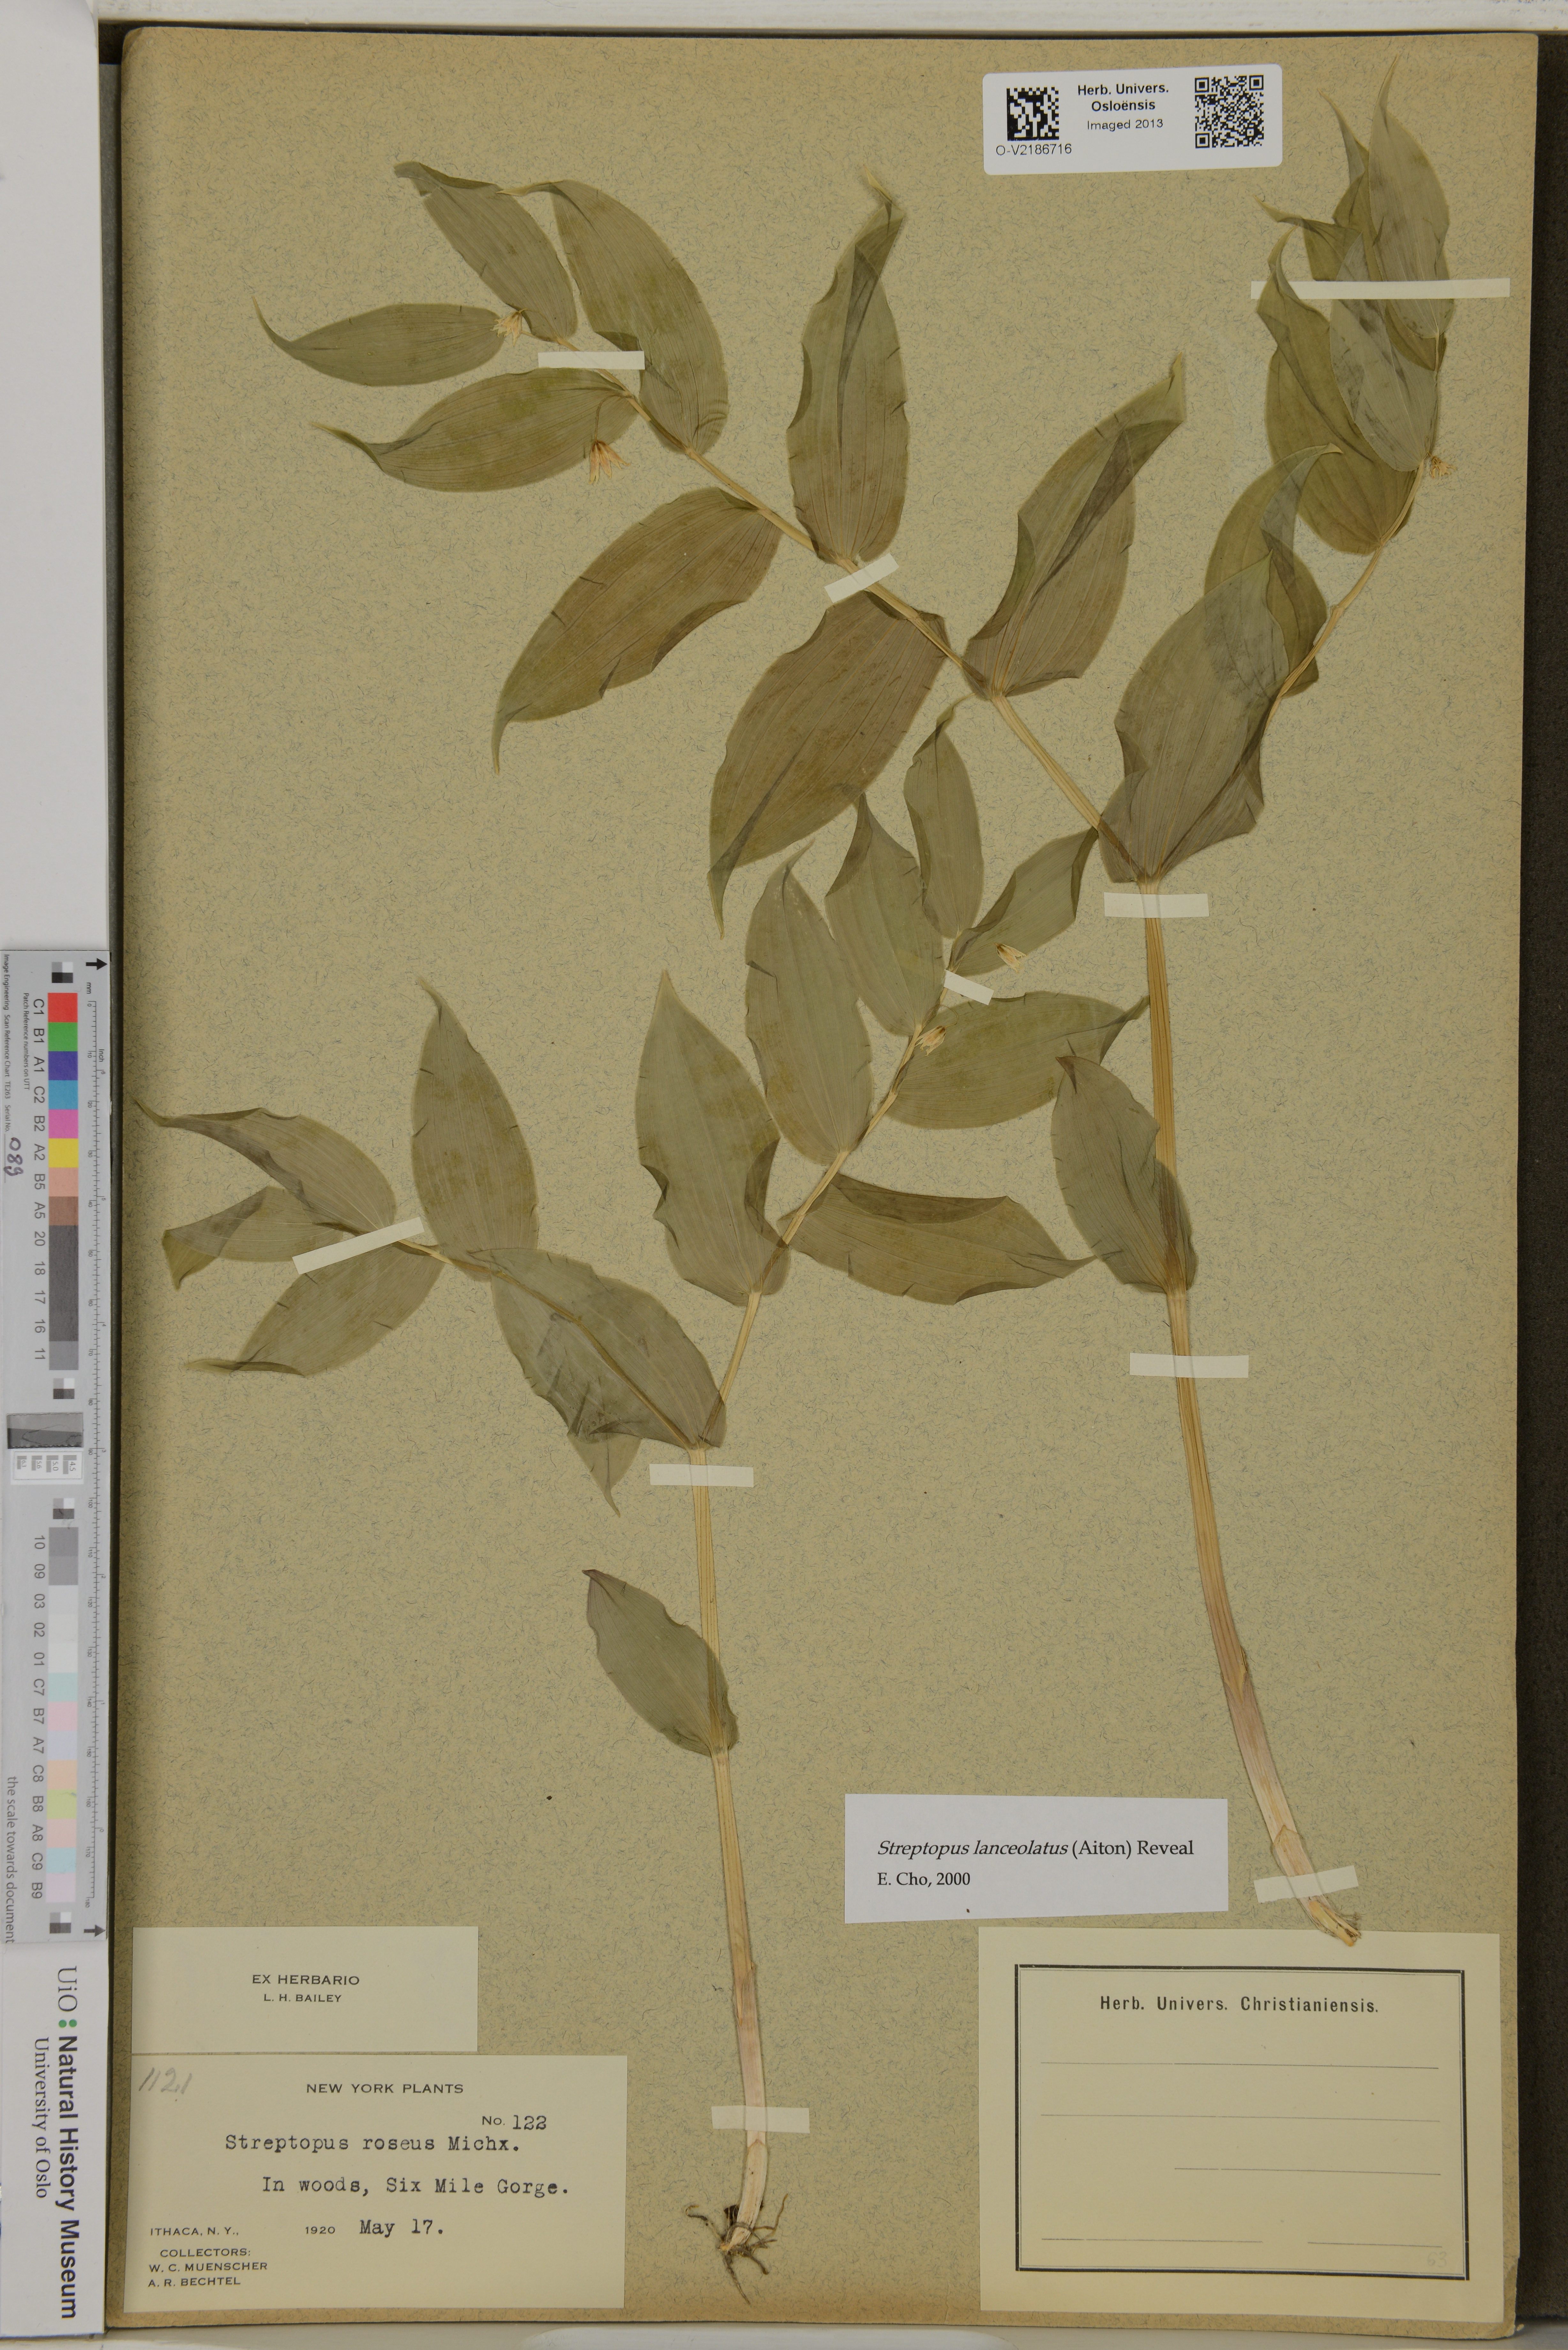Click the 'Herb. Univers. Christianiensis.' heading
Image resolution: width=1568 pixels, height=2350 pixels.
tap(1239, 2004)
